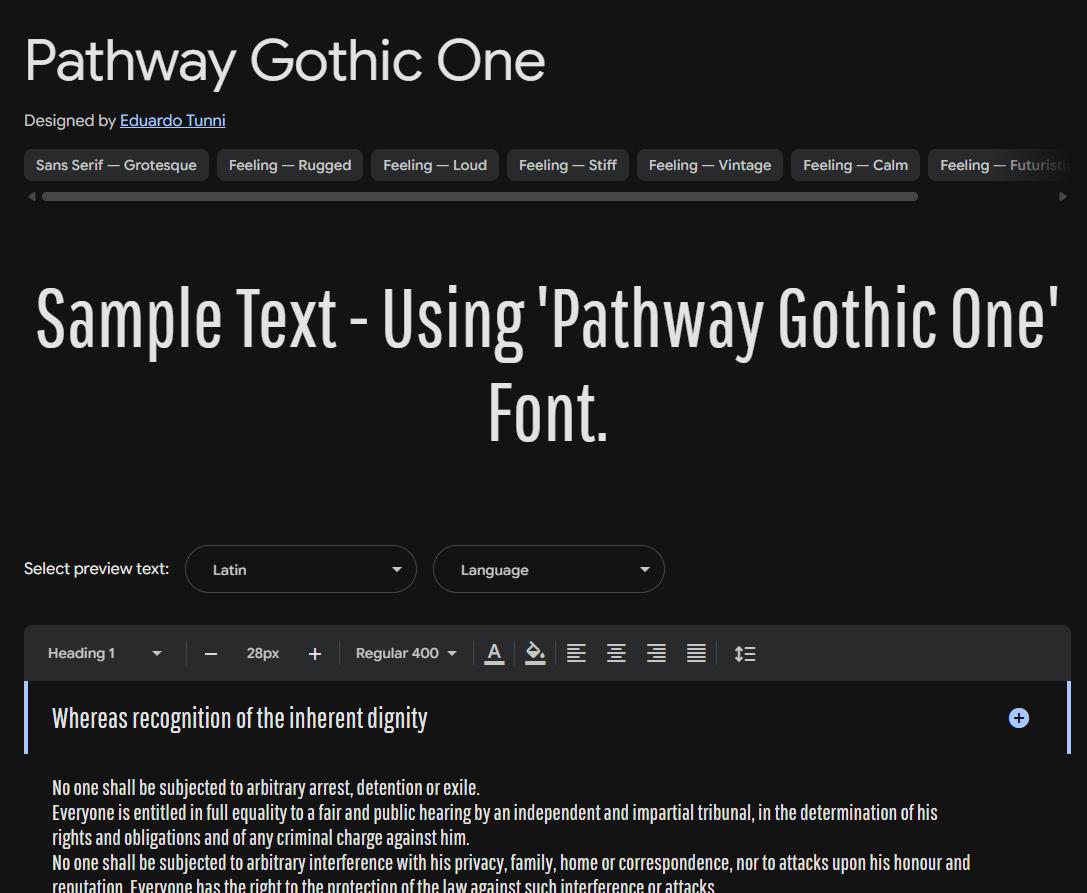Increase font size with plus button
Viewport: 1087px width, 893px height.
(315, 654)
